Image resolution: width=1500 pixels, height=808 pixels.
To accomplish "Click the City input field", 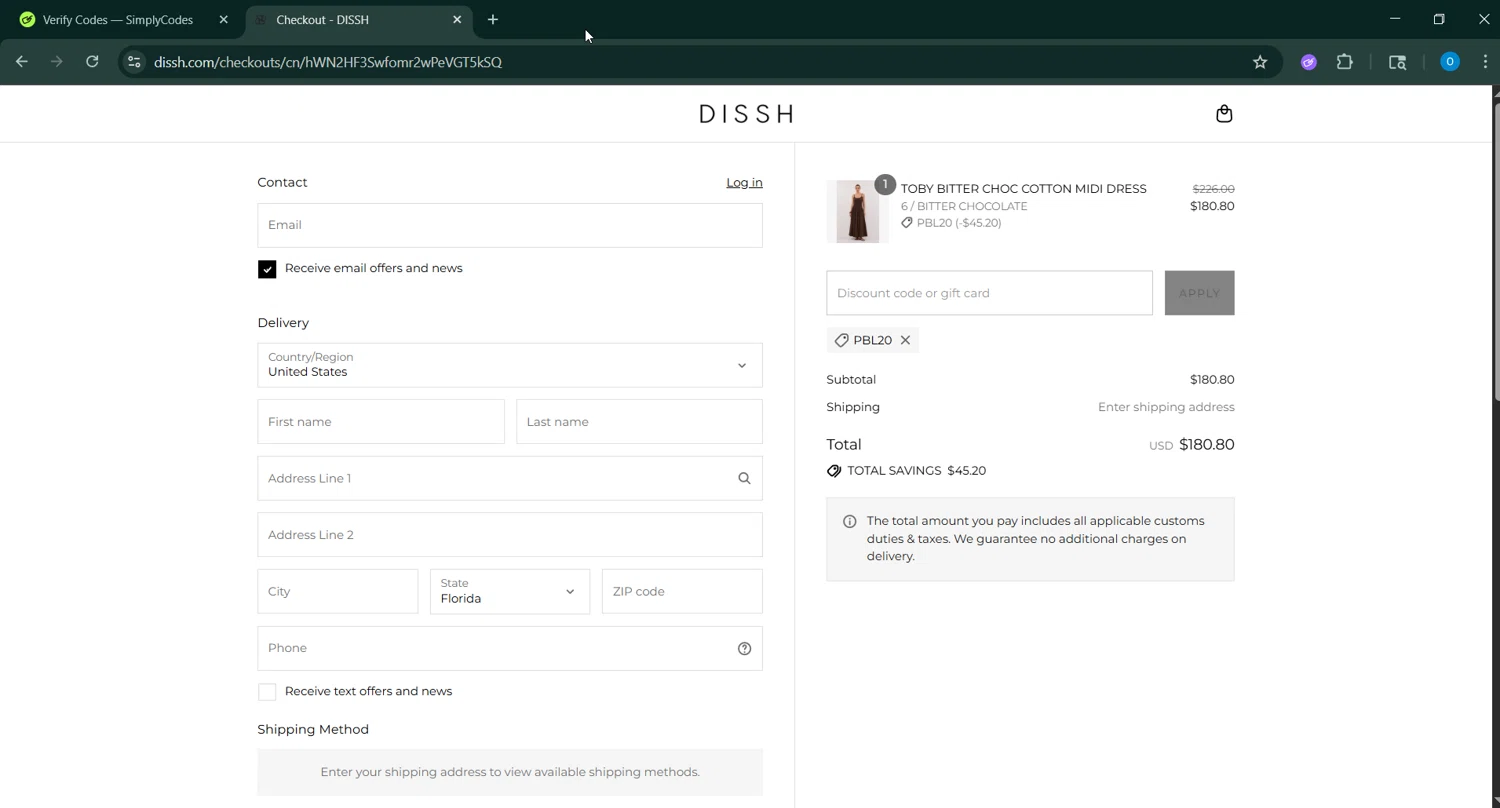I will pyautogui.click(x=338, y=591).
